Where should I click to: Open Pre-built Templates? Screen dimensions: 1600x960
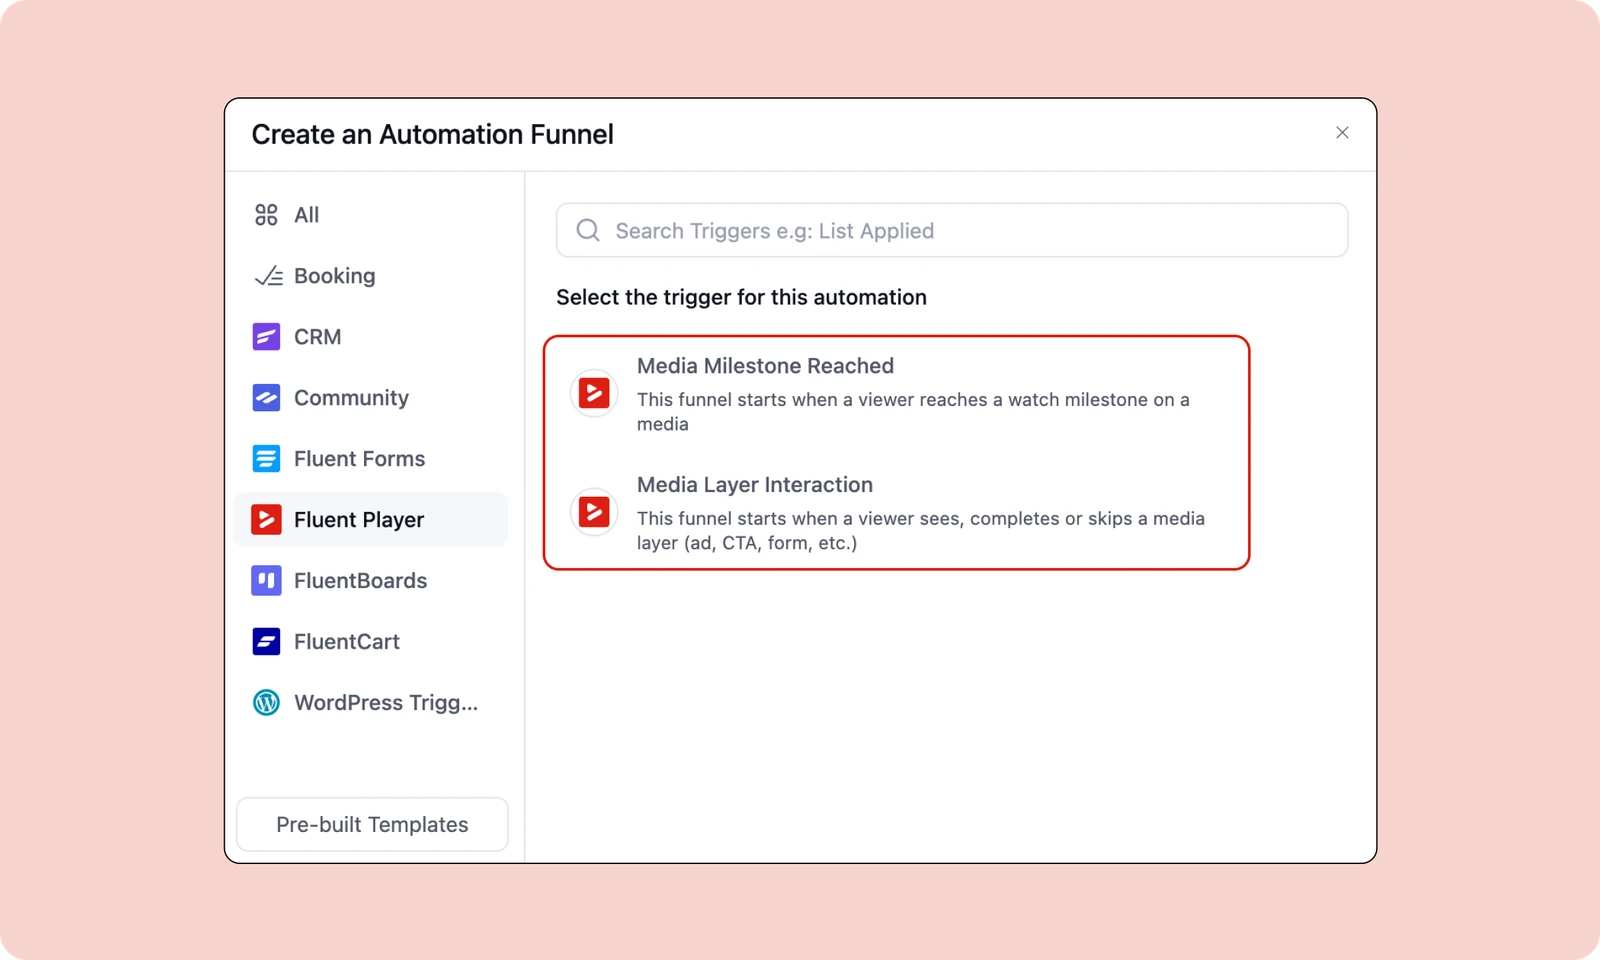click(x=372, y=825)
